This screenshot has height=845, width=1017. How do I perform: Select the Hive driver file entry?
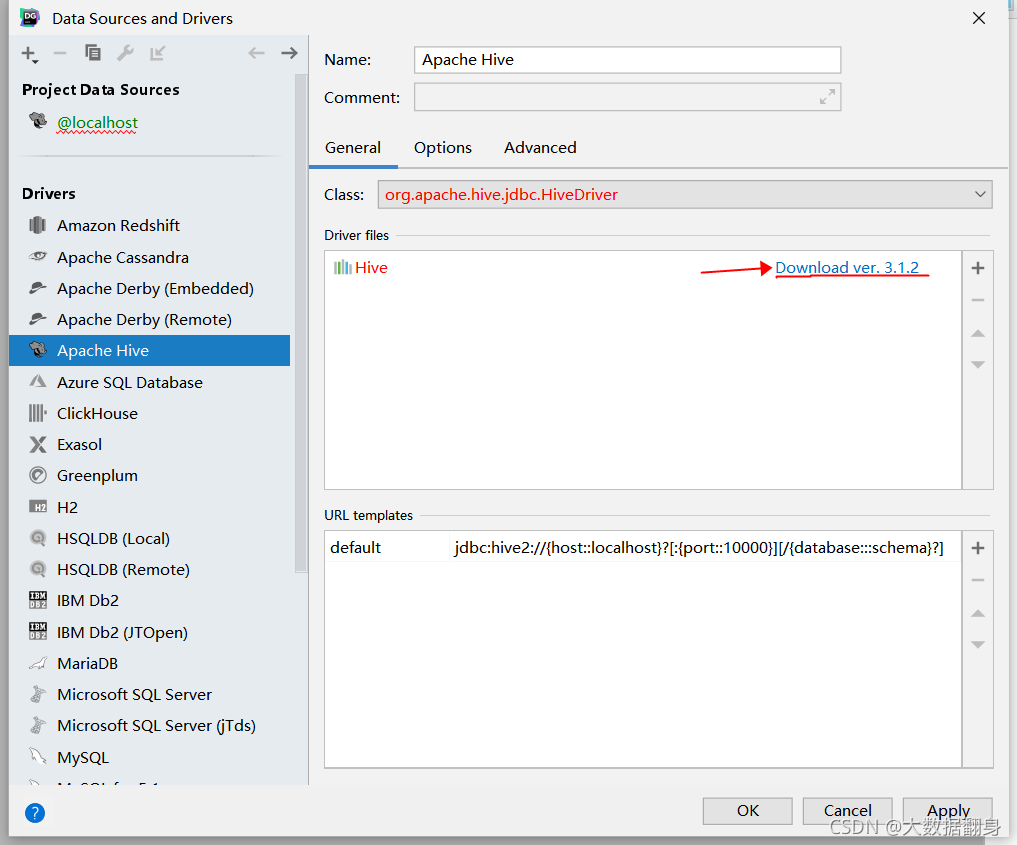click(361, 268)
